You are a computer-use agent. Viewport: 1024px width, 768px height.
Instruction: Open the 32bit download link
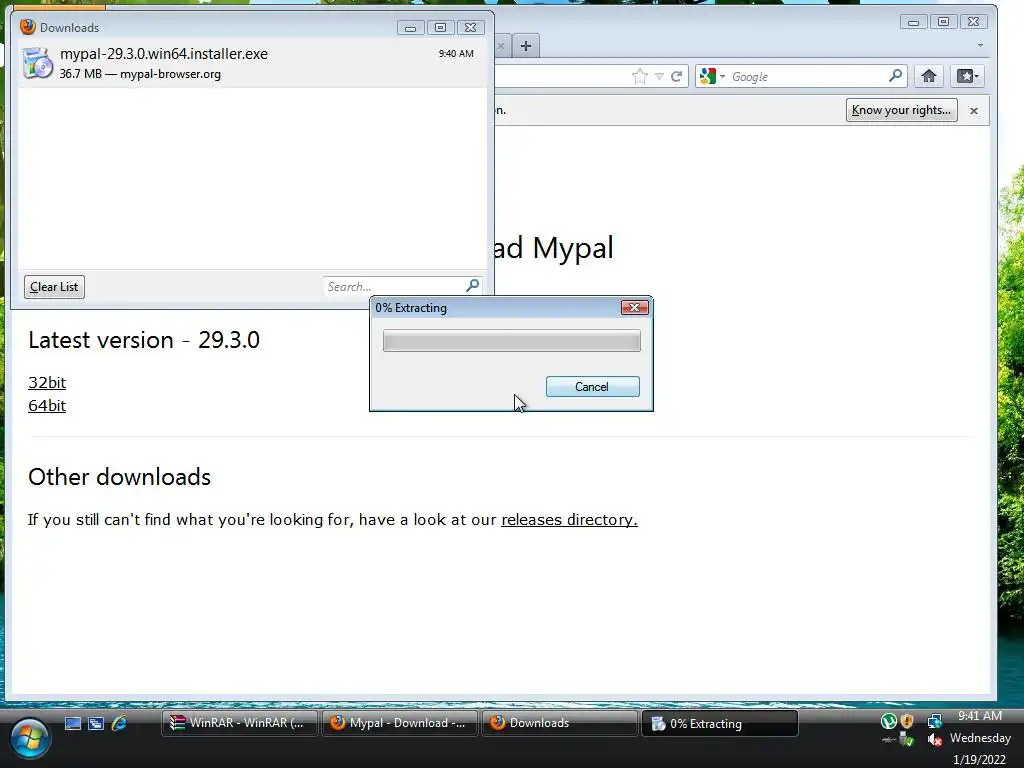pos(47,383)
